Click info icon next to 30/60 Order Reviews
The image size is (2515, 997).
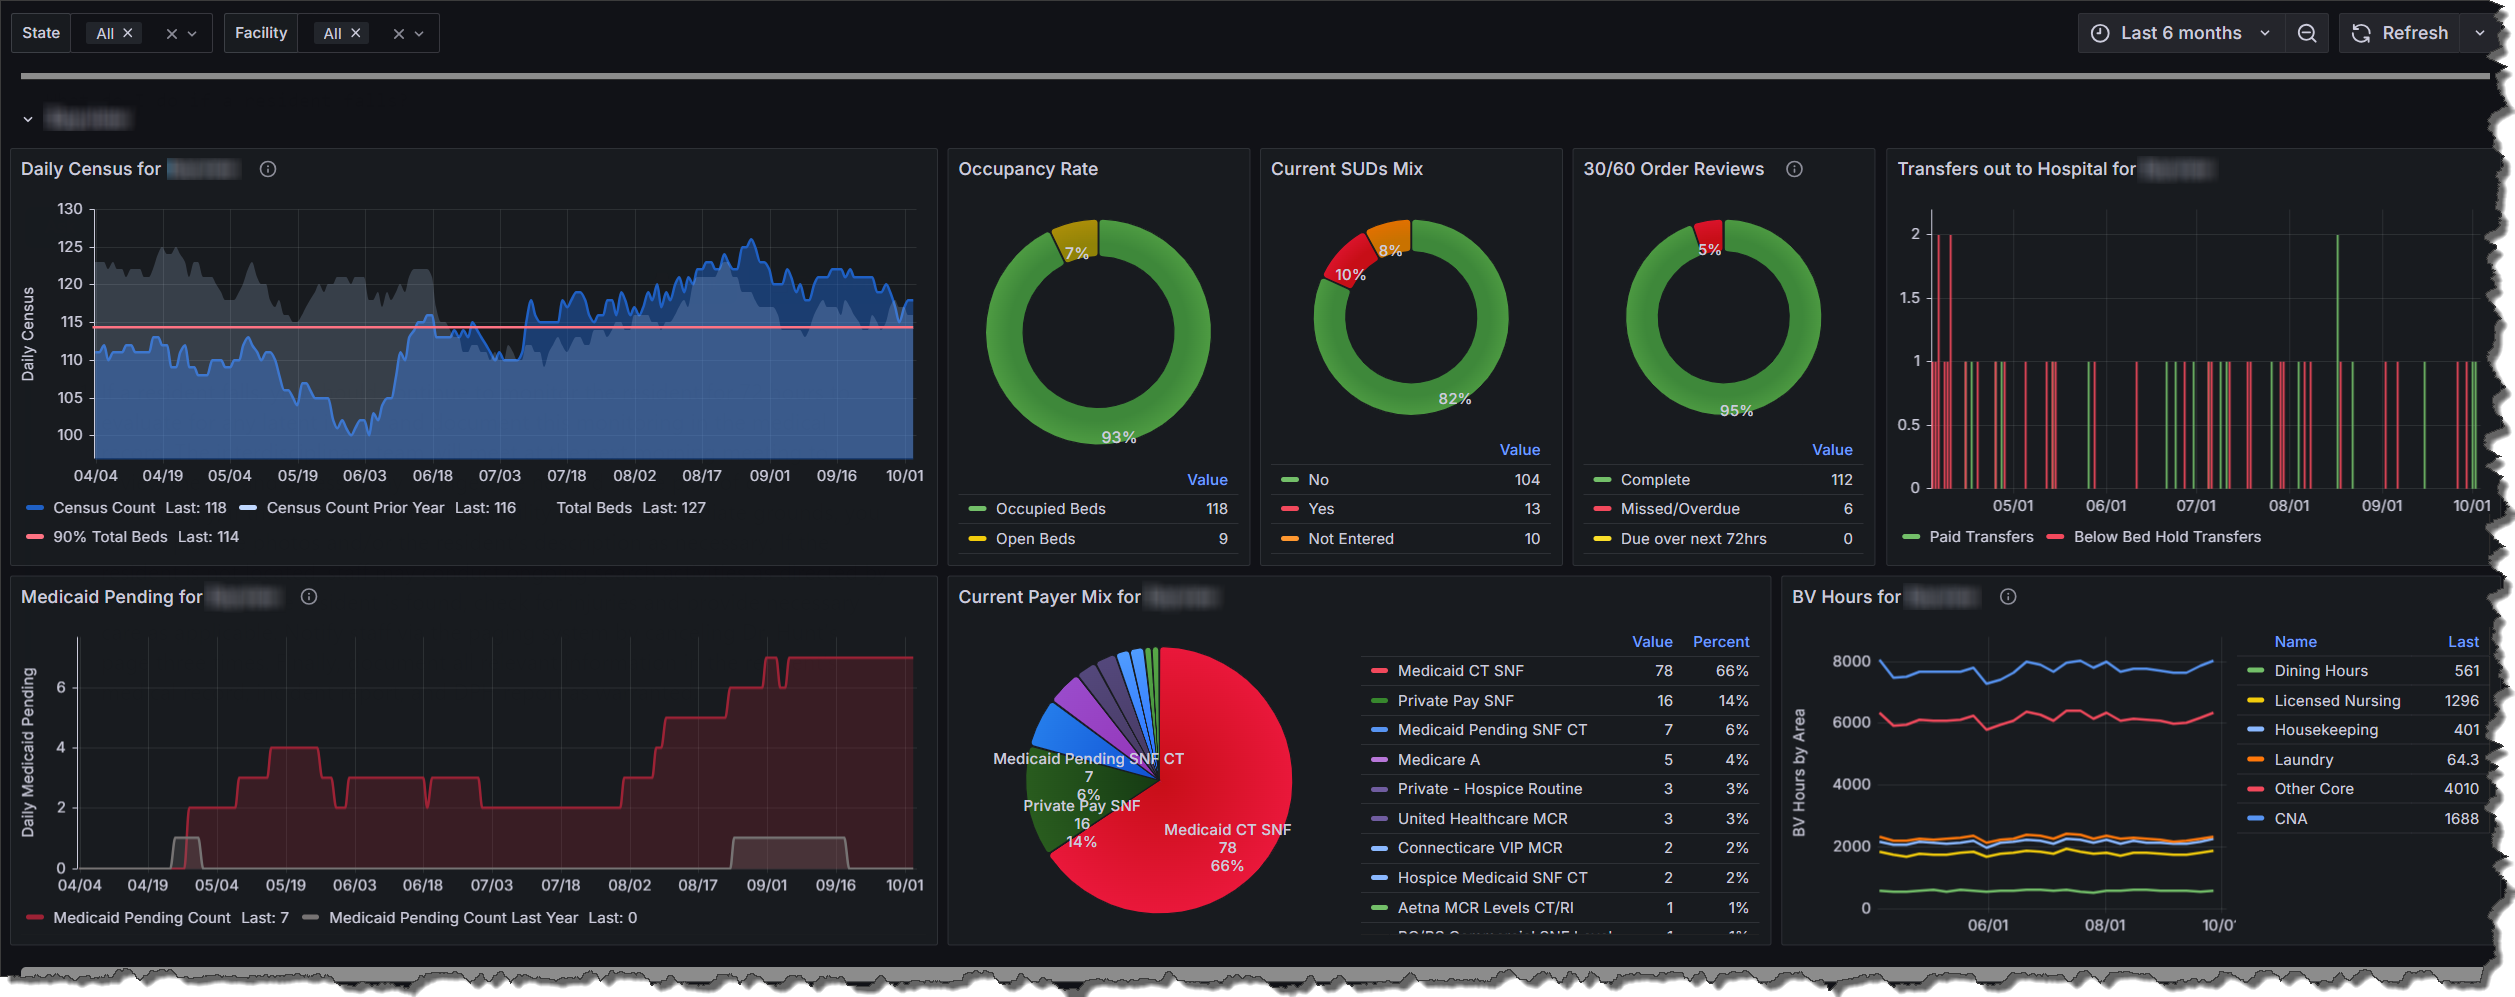click(1794, 169)
